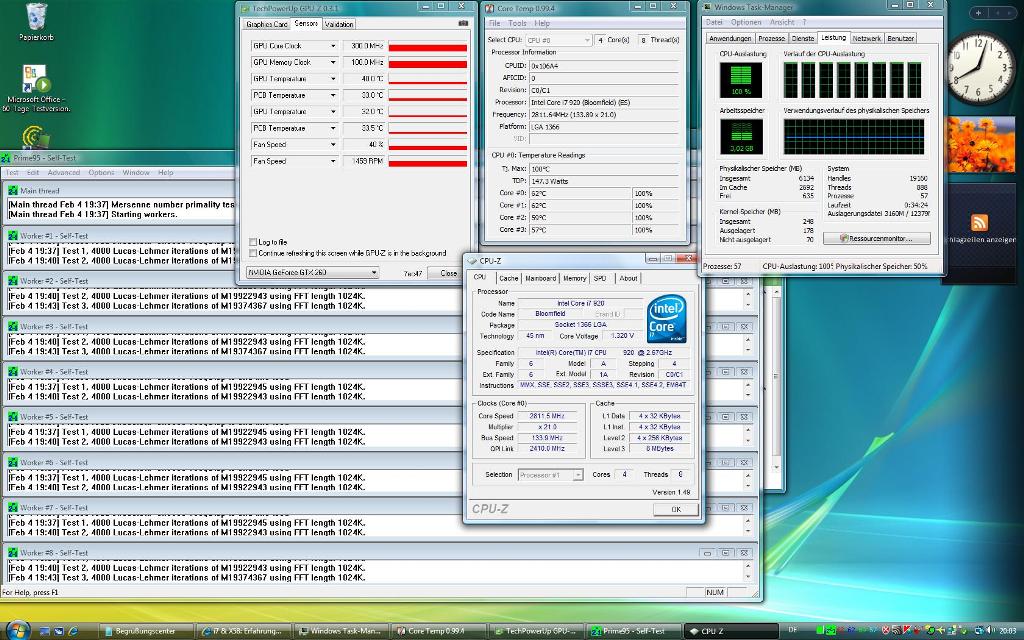Open CPU-Z SPD tab
This screenshot has width=1024, height=640.
[600, 278]
